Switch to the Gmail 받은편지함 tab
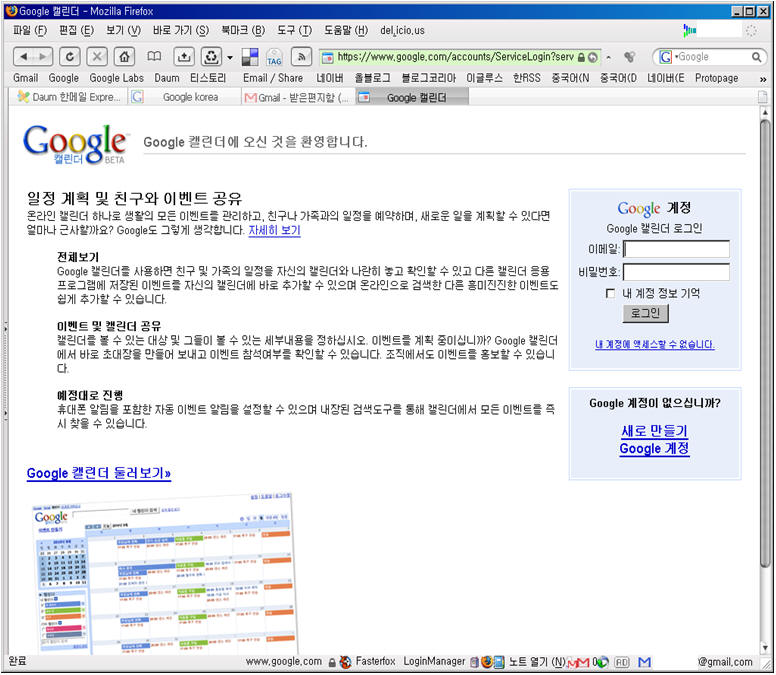Viewport: 776px width, 675px height. click(297, 97)
